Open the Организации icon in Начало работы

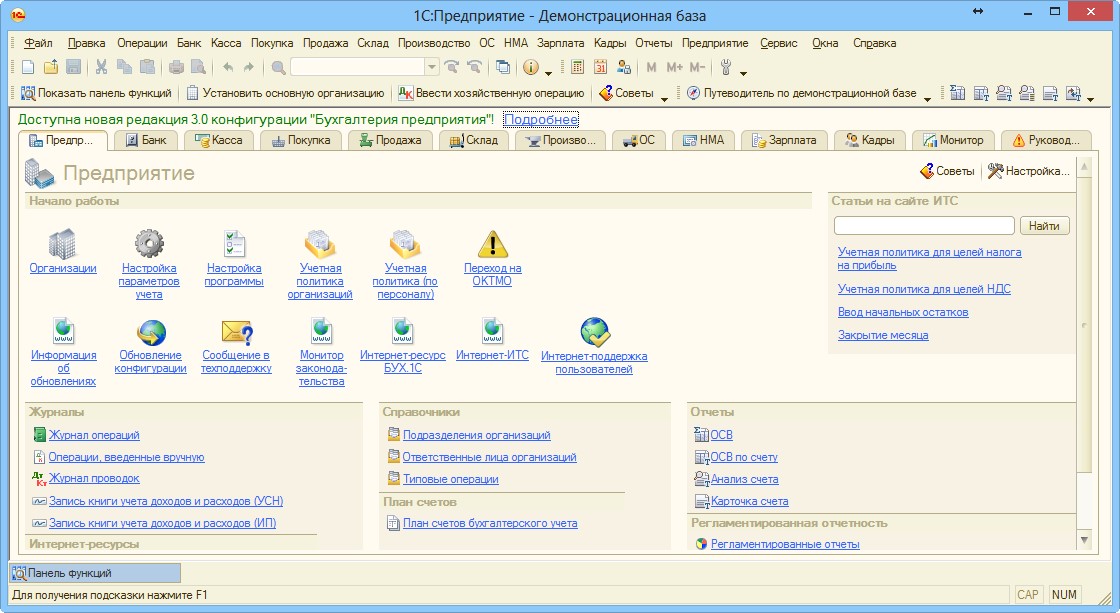62,244
